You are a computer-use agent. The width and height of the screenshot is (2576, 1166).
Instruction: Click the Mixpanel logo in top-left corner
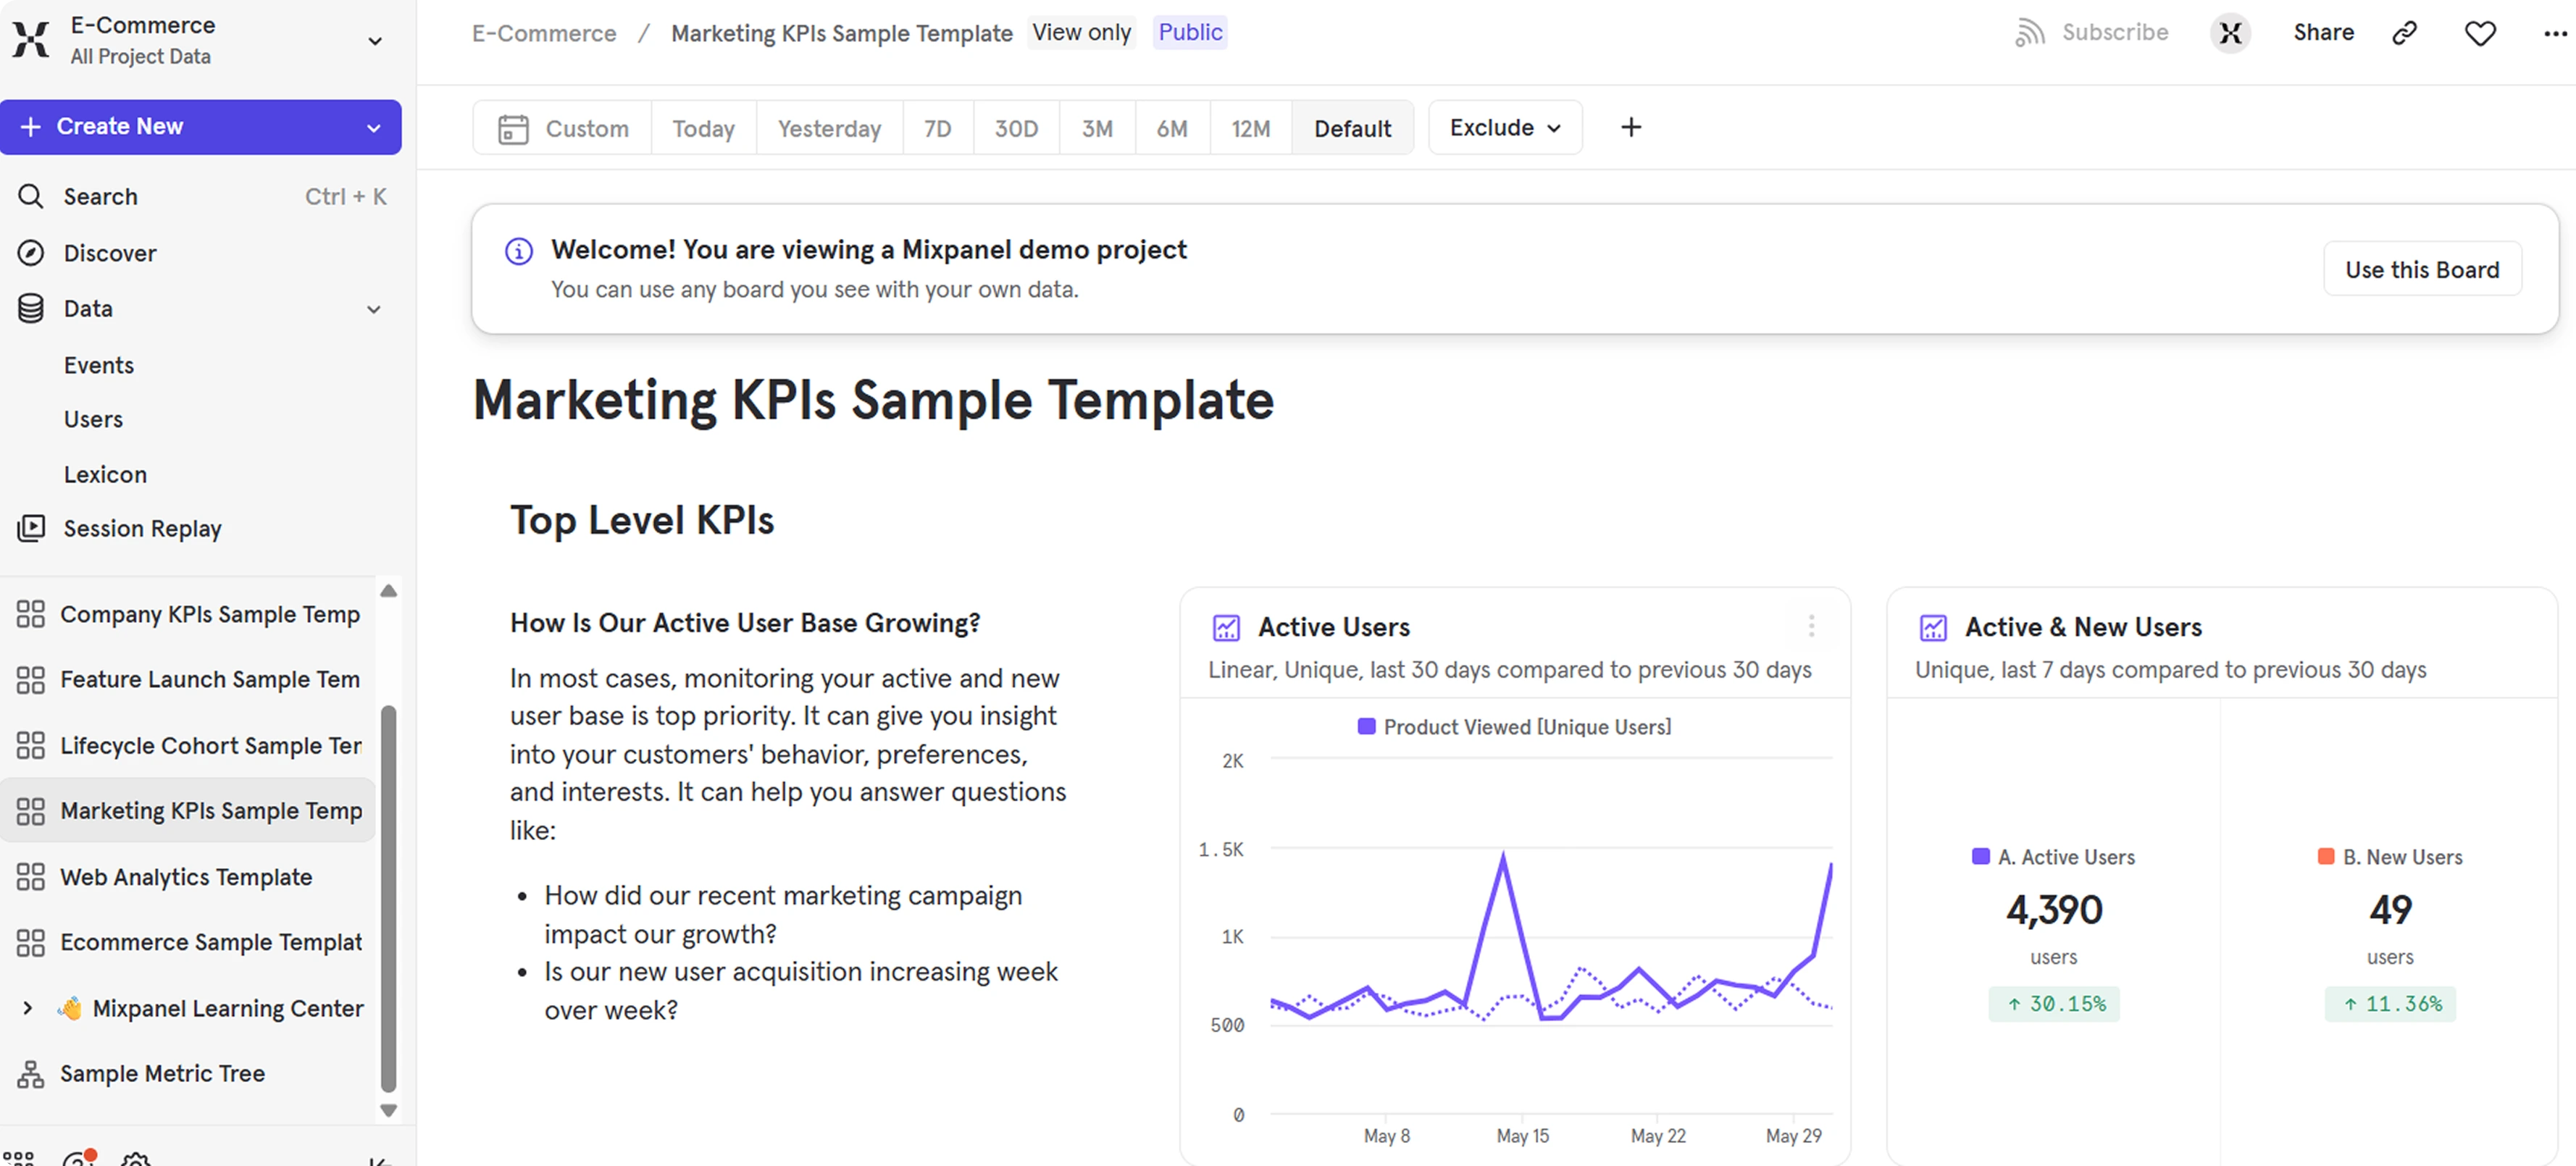point(30,40)
